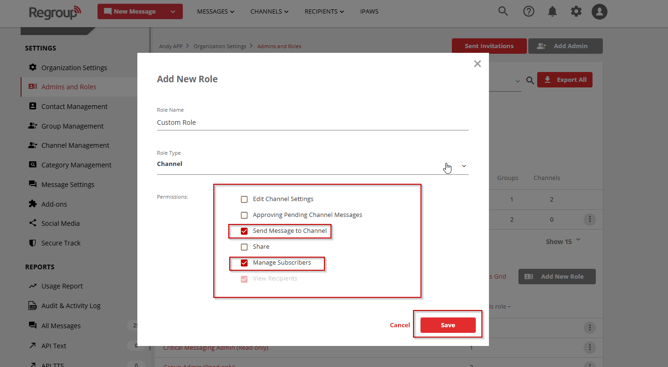This screenshot has height=367, width=668.
Task: Click the All Messages icon
Action: click(32, 325)
